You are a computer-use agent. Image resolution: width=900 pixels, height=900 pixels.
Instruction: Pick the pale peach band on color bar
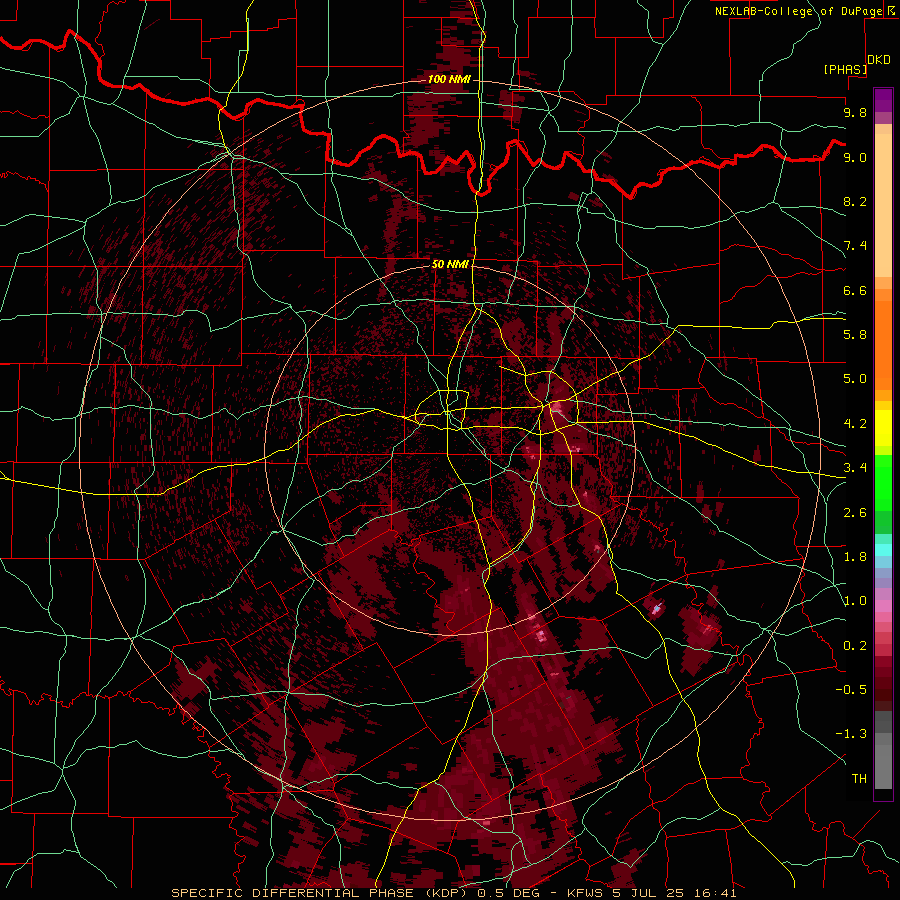tap(883, 207)
